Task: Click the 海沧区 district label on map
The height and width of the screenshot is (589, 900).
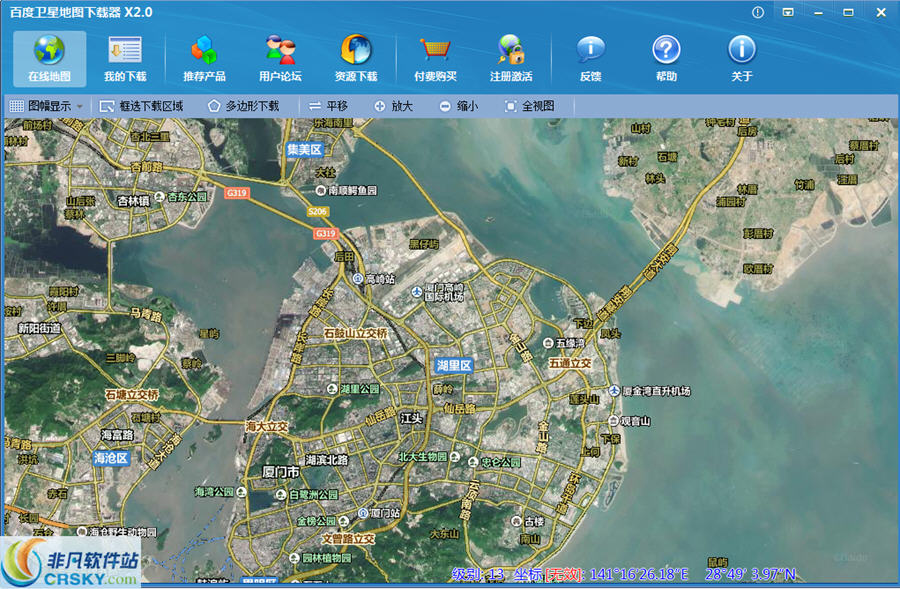Action: 111,458
